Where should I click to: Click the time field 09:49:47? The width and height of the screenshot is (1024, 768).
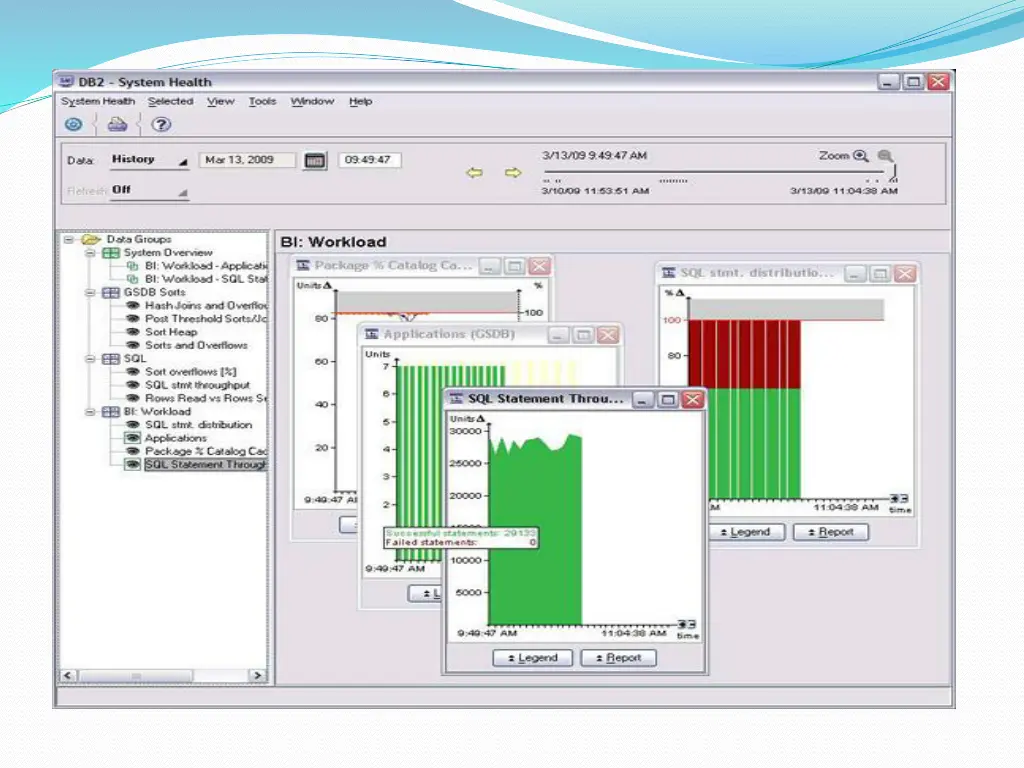tap(370, 160)
